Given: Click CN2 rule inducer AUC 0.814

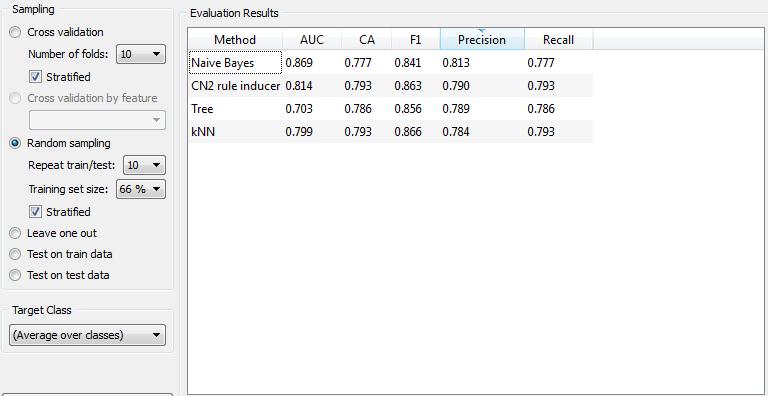Looking at the screenshot, I should pyautogui.click(x=299, y=86).
